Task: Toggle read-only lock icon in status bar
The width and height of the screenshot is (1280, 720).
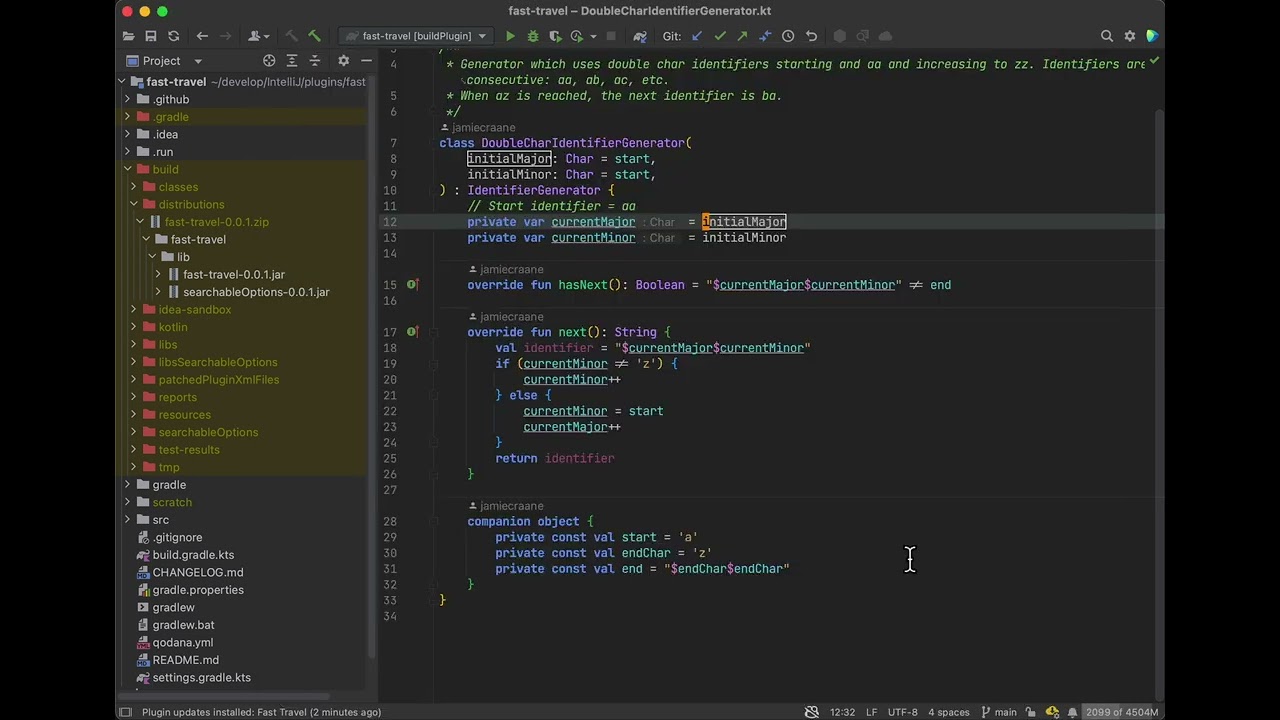Action: click(x=1030, y=712)
